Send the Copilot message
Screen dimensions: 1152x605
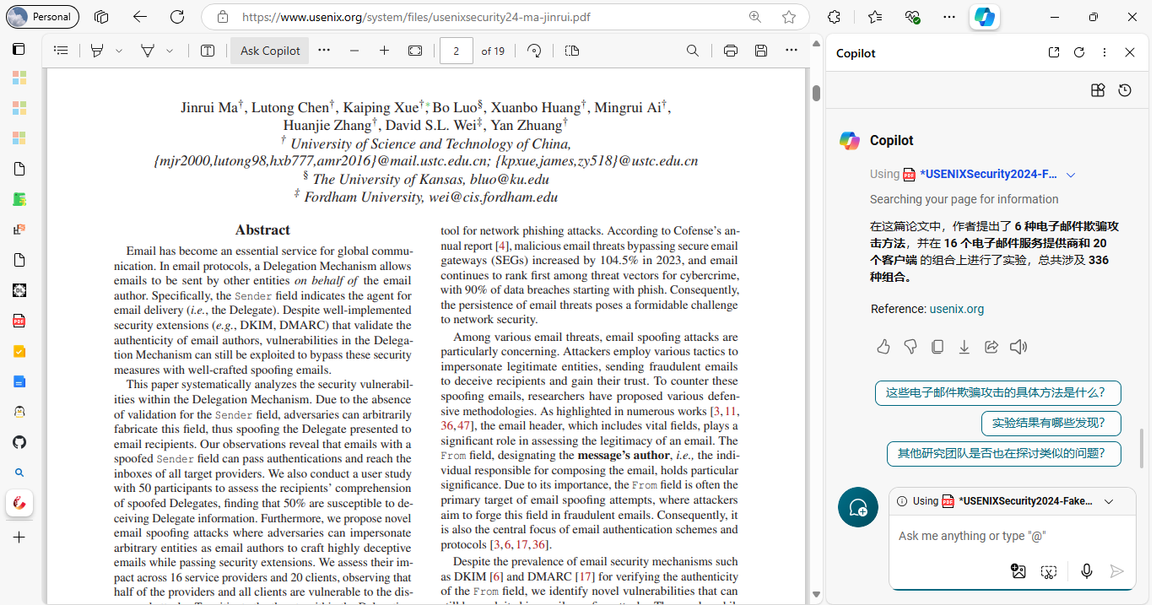(1117, 571)
